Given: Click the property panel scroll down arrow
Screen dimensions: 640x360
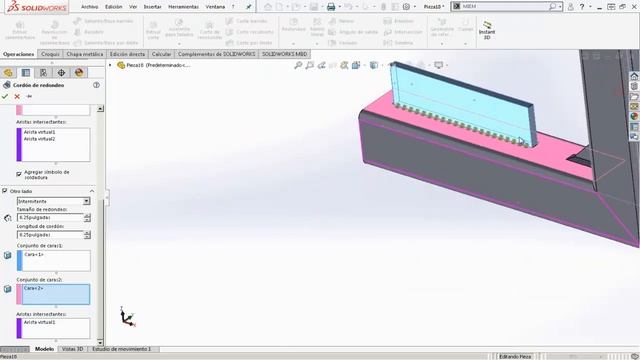Looking at the screenshot, I should [x=100, y=342].
